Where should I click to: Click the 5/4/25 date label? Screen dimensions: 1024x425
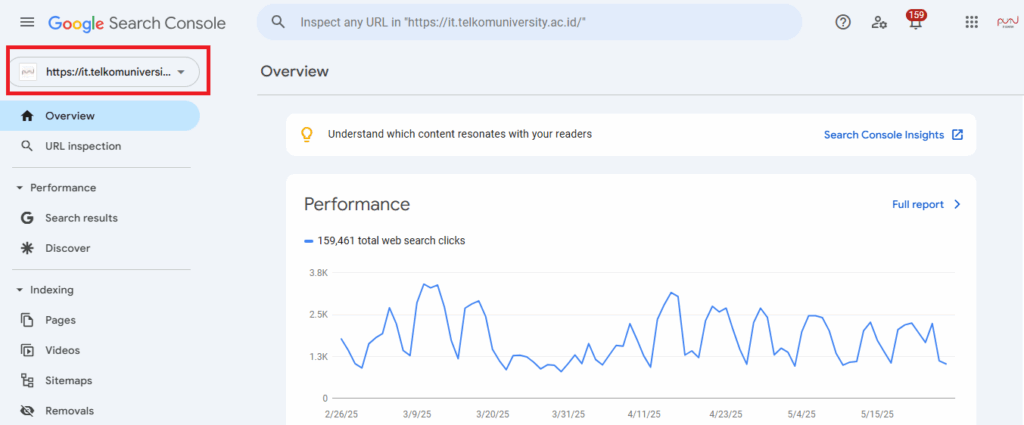pos(801,414)
